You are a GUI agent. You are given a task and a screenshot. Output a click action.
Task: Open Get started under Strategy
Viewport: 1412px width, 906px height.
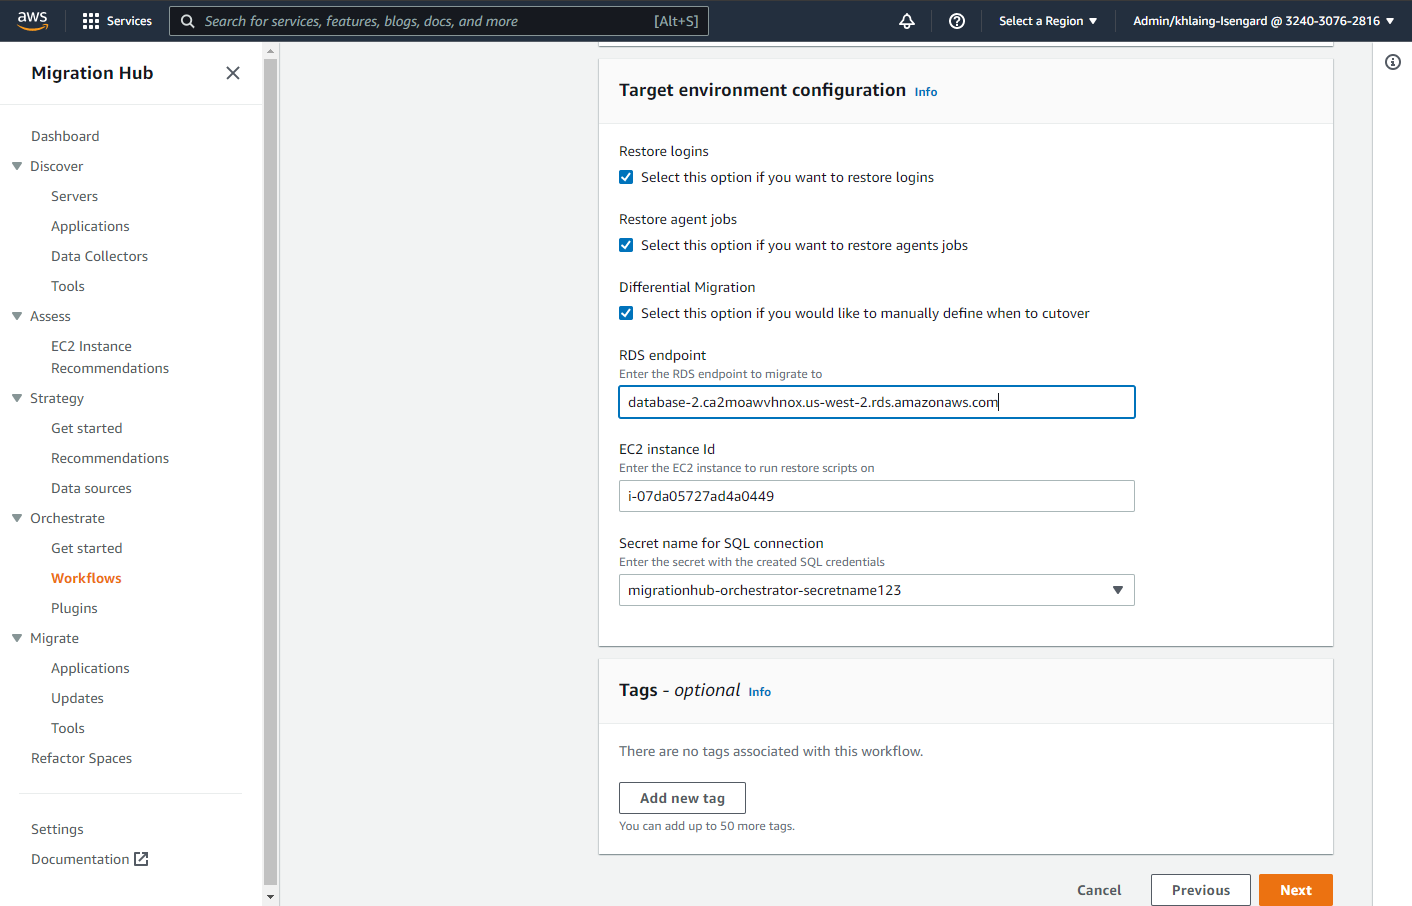click(87, 428)
